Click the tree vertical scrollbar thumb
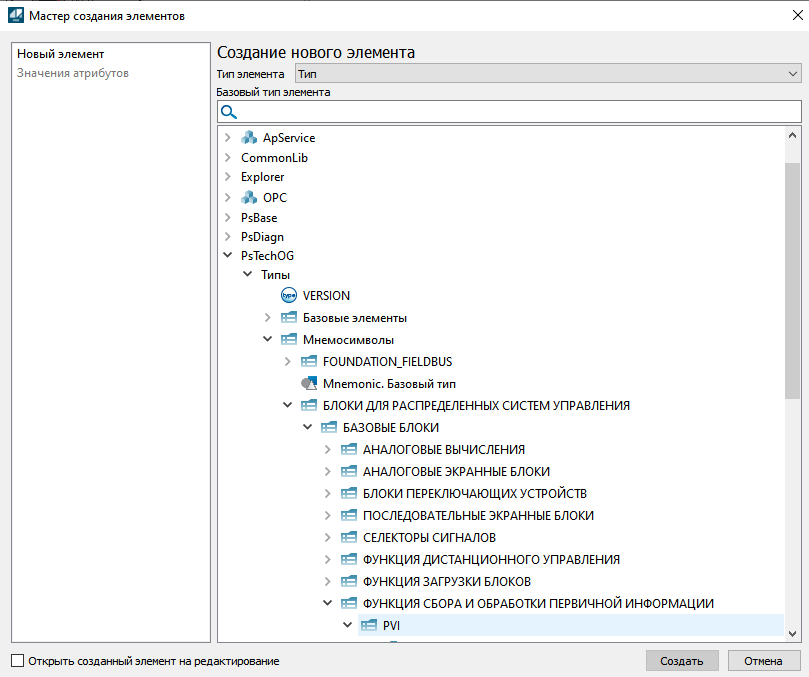Viewport: 809px width, 677px height. point(792,270)
